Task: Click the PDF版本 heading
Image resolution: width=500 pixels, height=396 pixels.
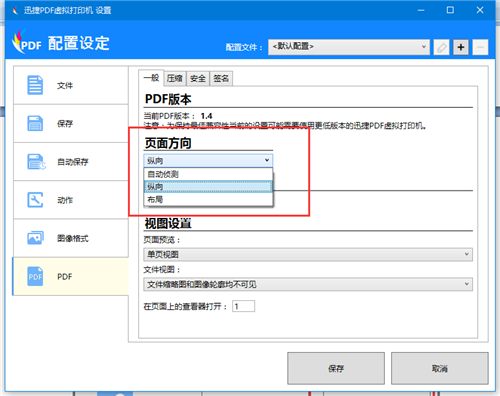Action: click(x=168, y=99)
